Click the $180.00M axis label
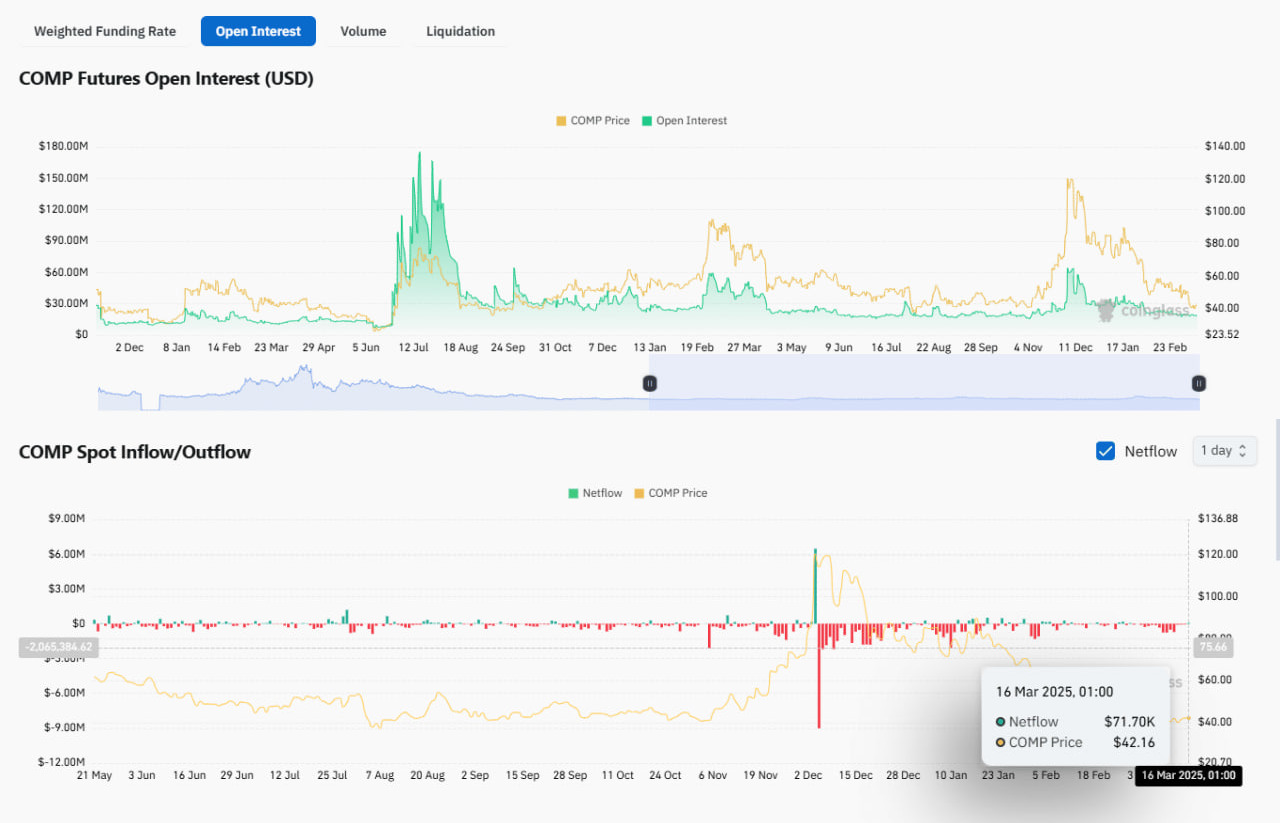Screen dimensions: 1280x823 (64, 146)
